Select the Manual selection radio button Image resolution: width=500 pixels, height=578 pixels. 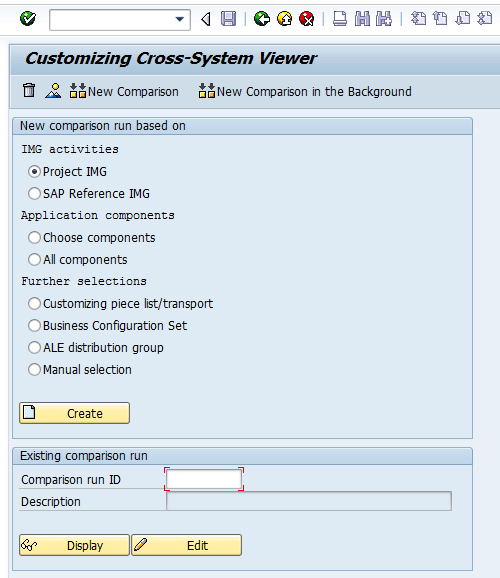pyautogui.click(x=34, y=369)
